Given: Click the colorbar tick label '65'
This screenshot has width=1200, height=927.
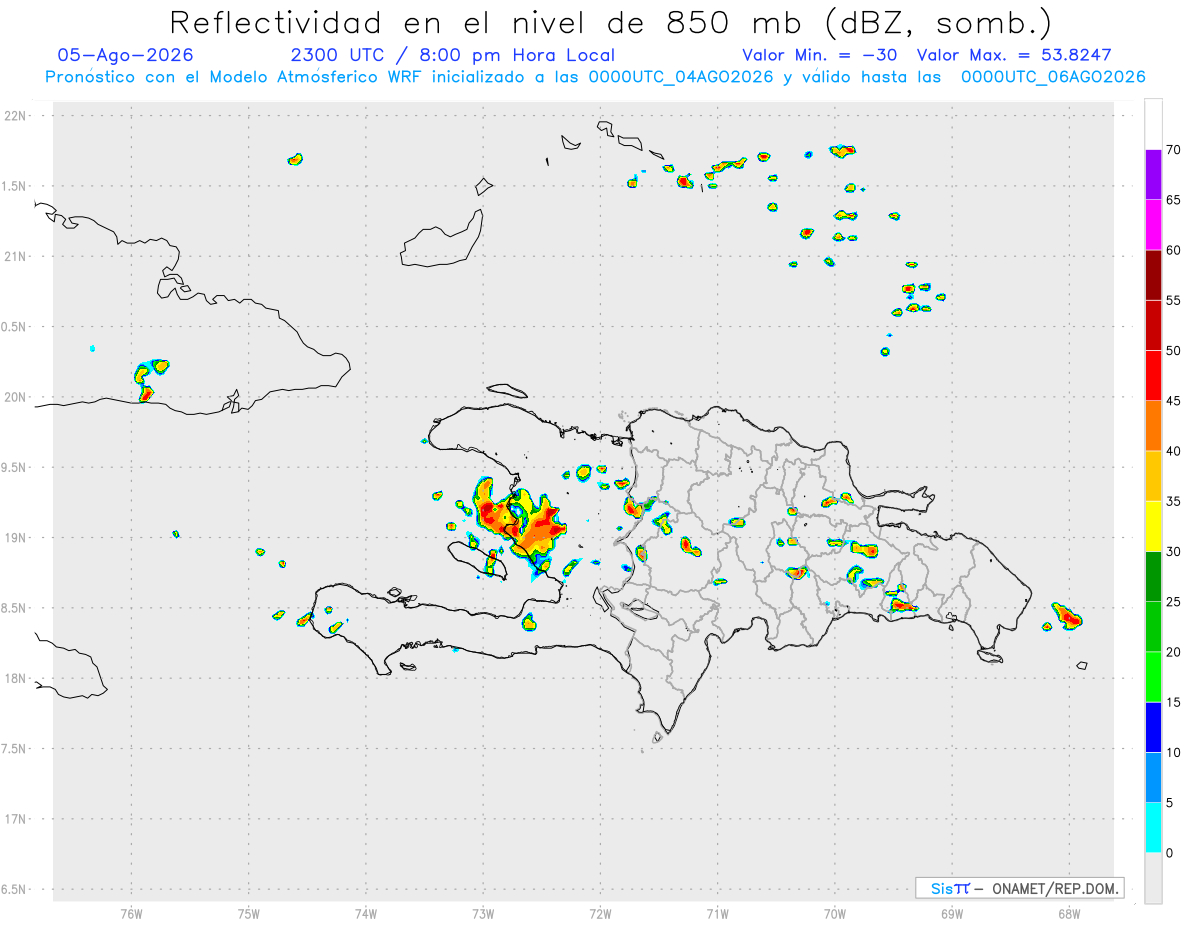Looking at the screenshot, I should tap(1173, 200).
